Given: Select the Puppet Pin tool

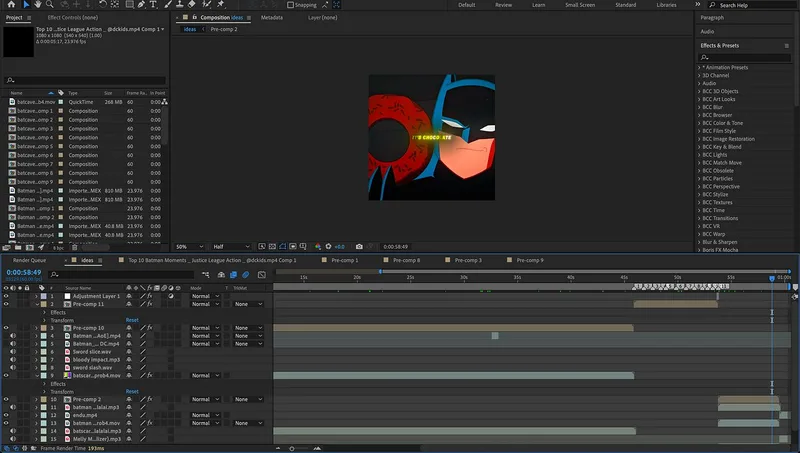Looking at the screenshot, I should click(x=221, y=5).
